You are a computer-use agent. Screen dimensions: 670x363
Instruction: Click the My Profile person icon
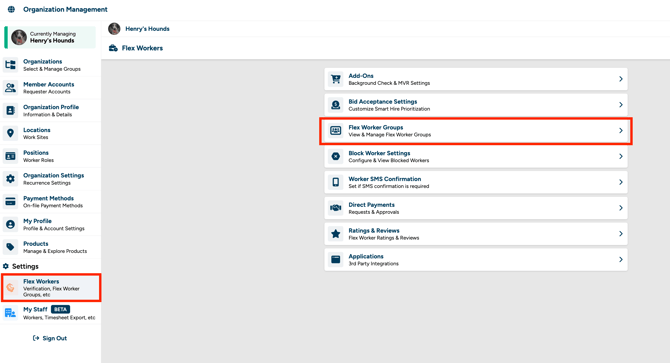pos(10,224)
